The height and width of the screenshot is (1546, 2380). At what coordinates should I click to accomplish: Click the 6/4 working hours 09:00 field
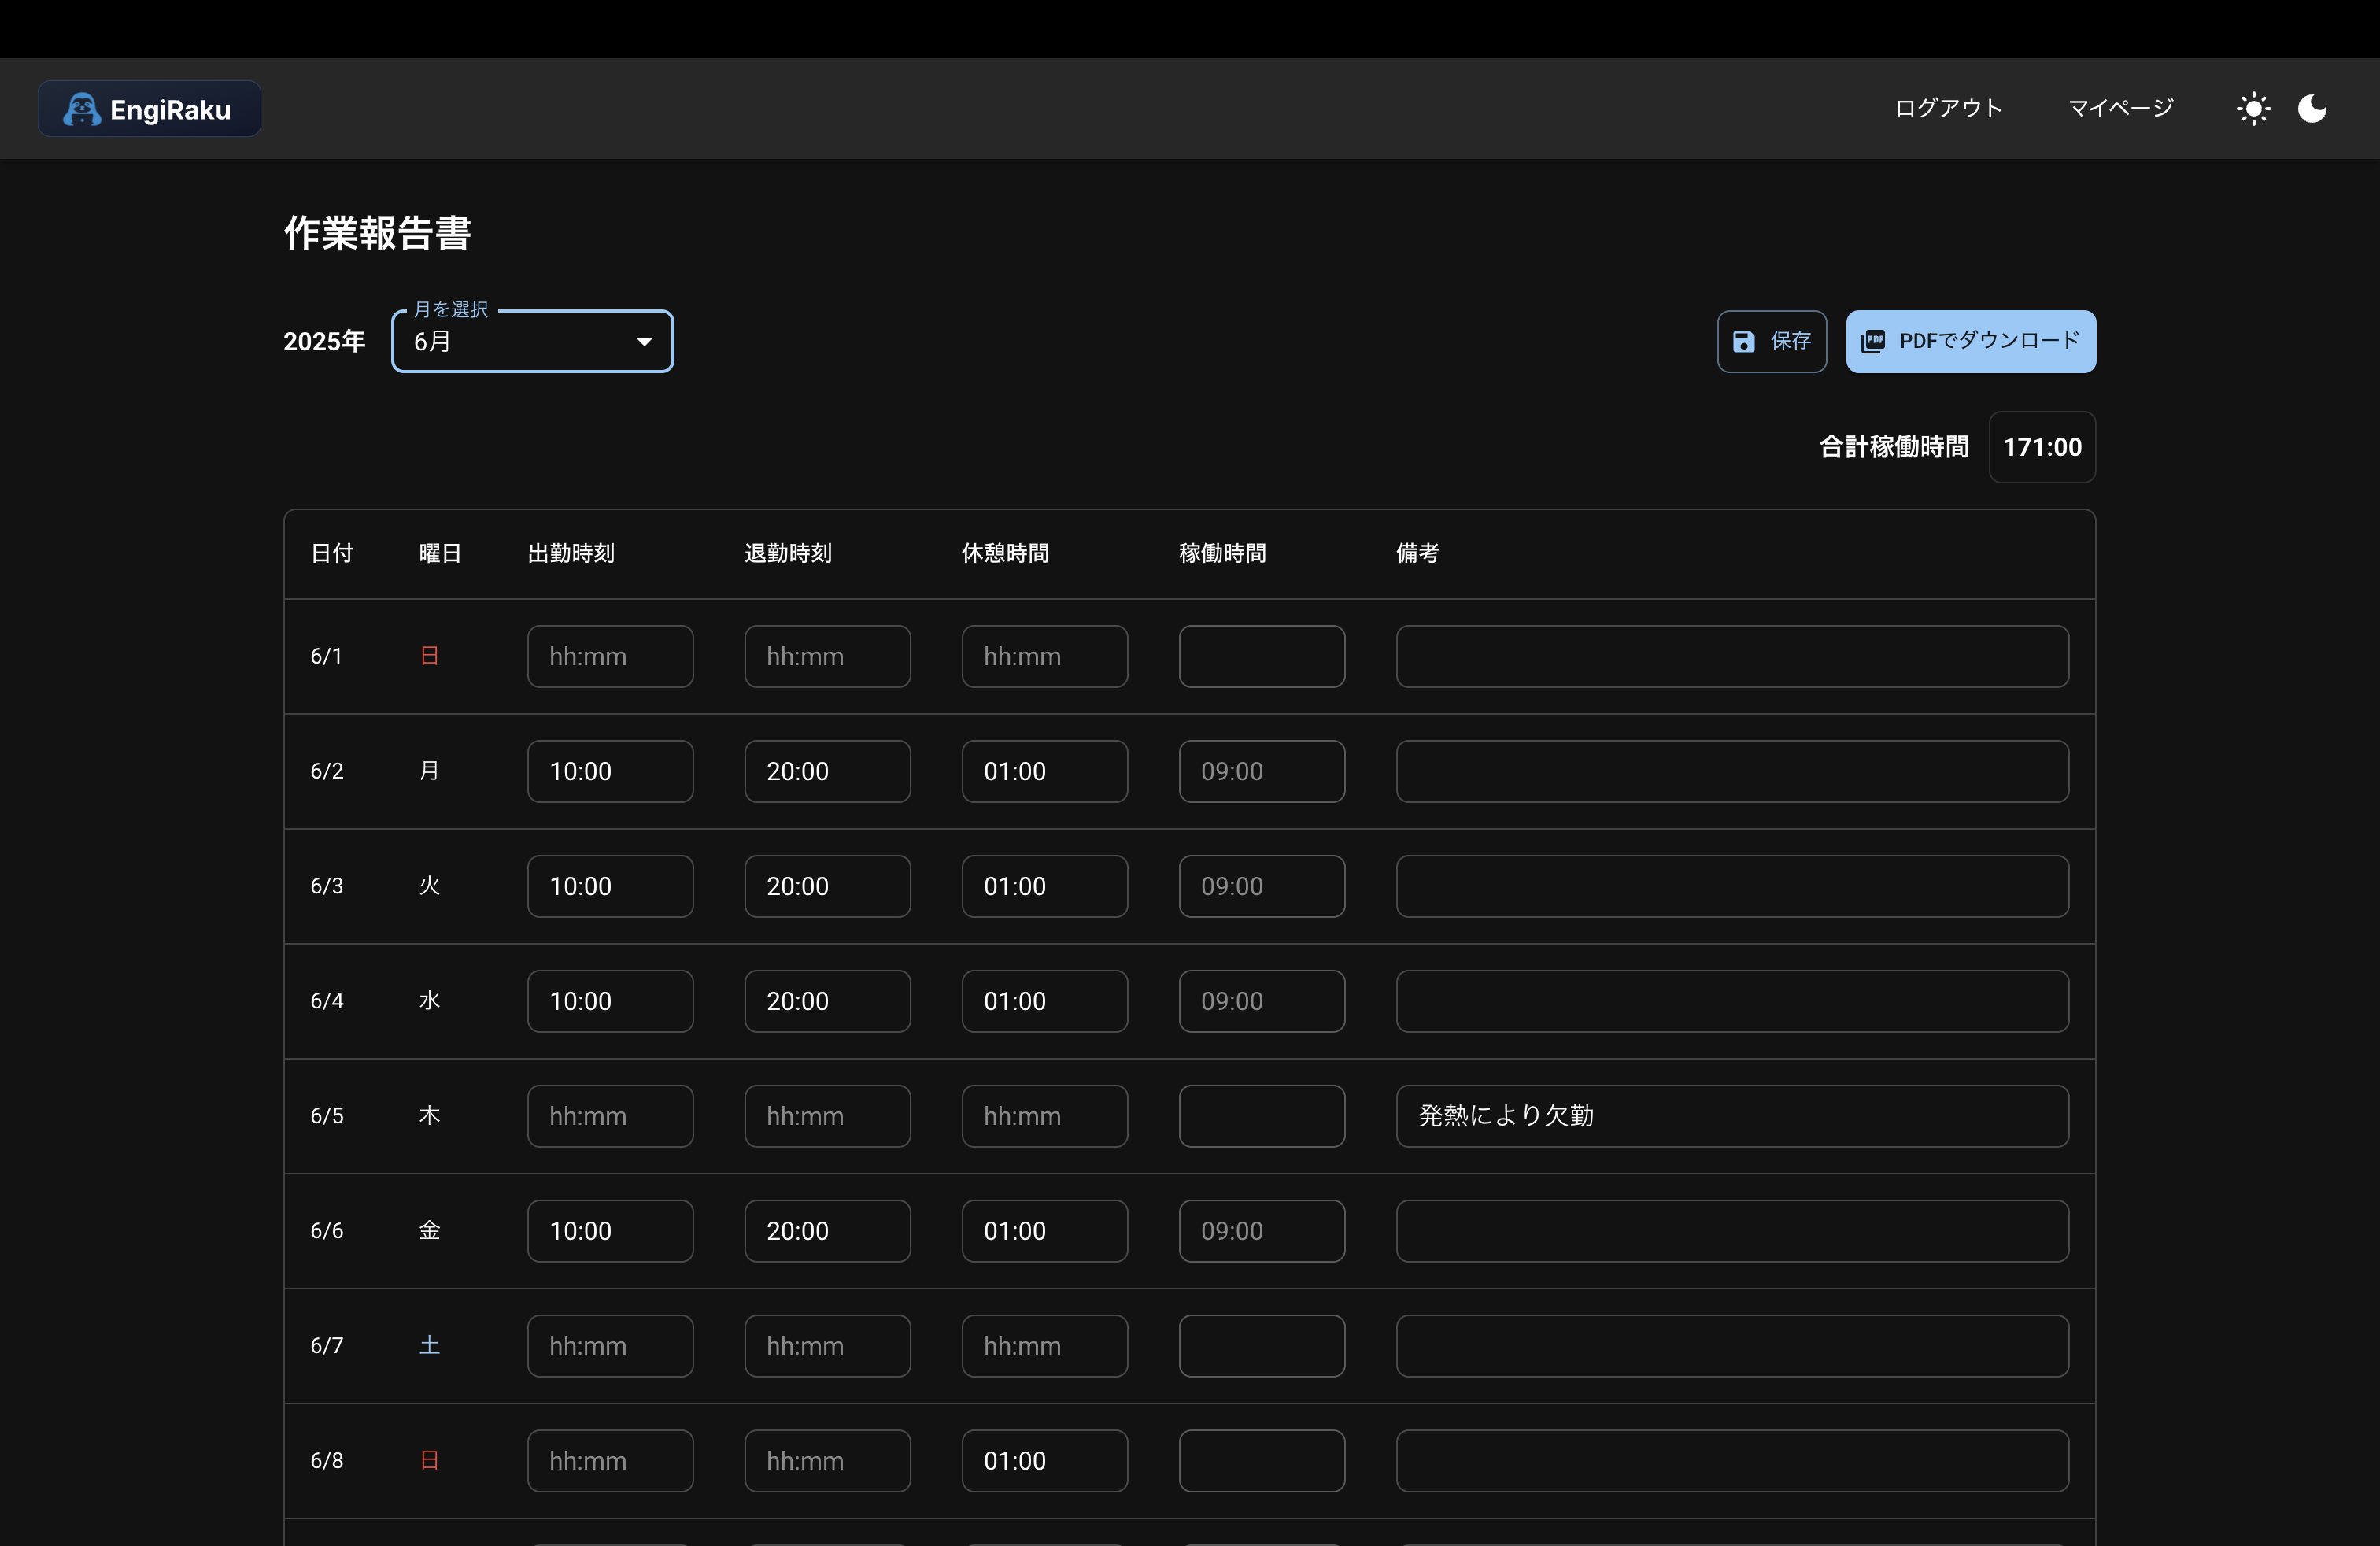click(1261, 1001)
